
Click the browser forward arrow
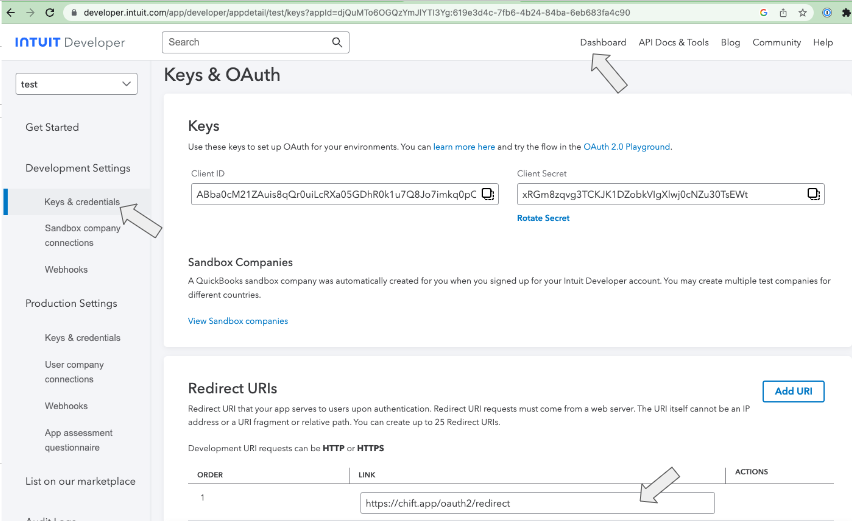[30, 12]
